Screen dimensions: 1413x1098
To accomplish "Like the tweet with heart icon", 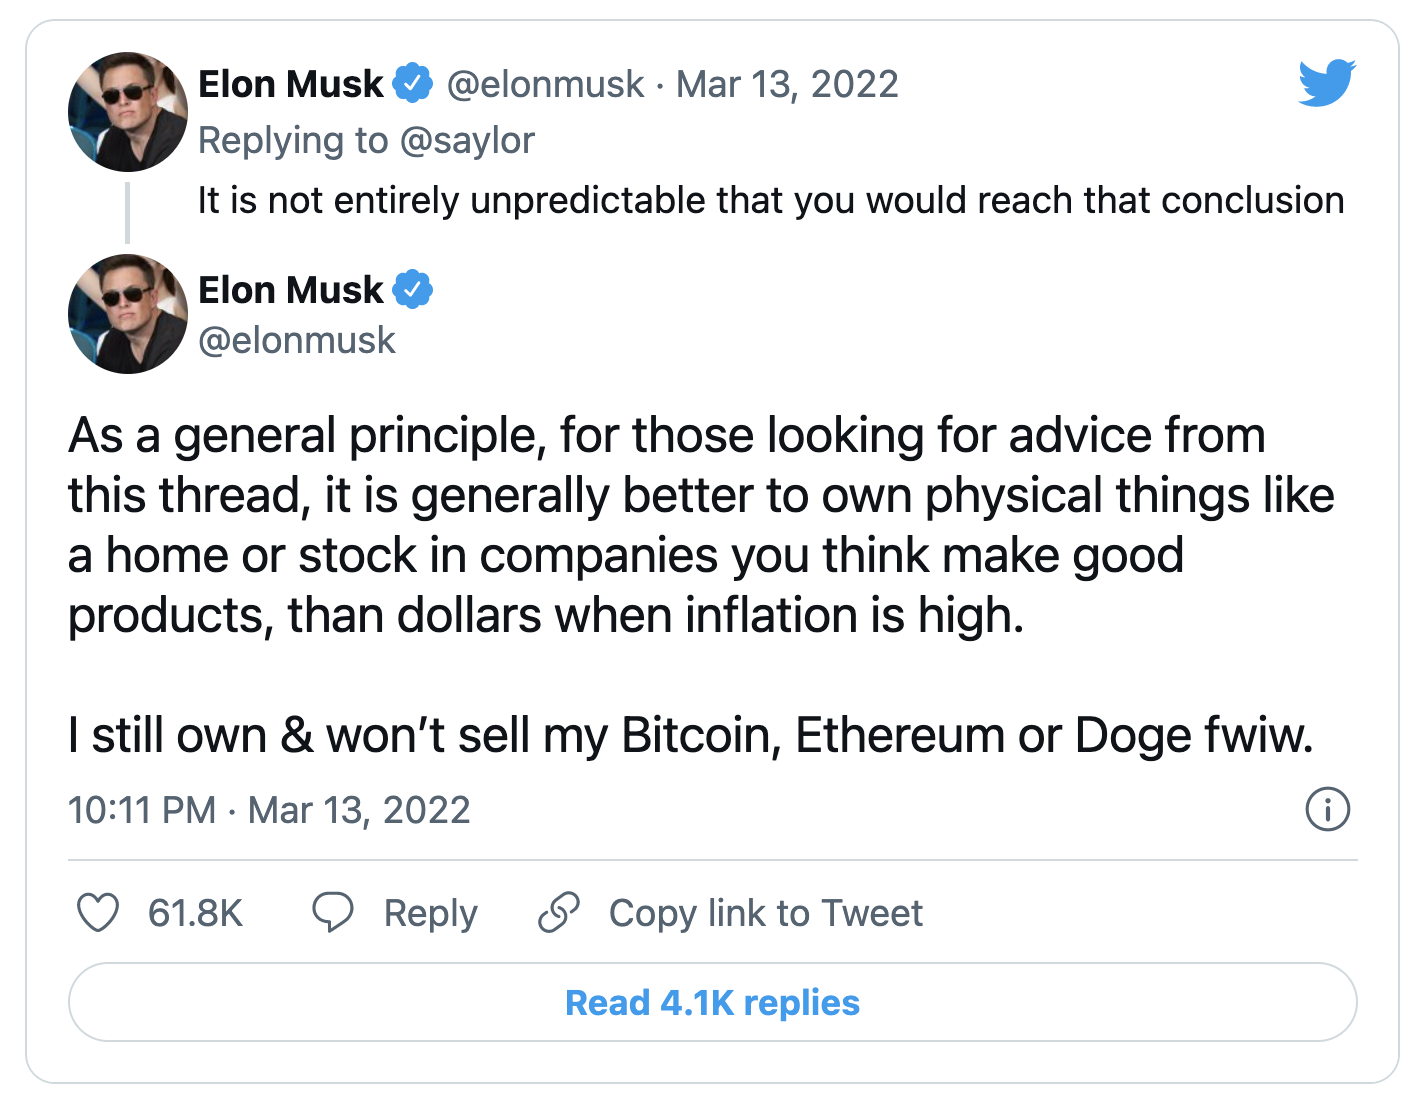I will (x=98, y=912).
